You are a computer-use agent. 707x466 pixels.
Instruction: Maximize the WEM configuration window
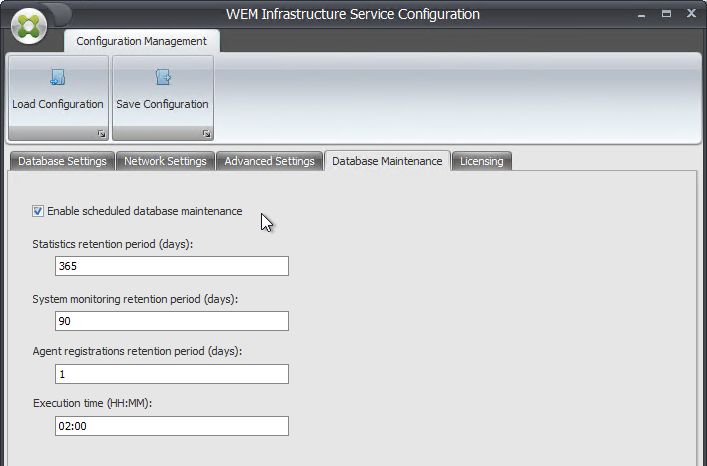[666, 14]
